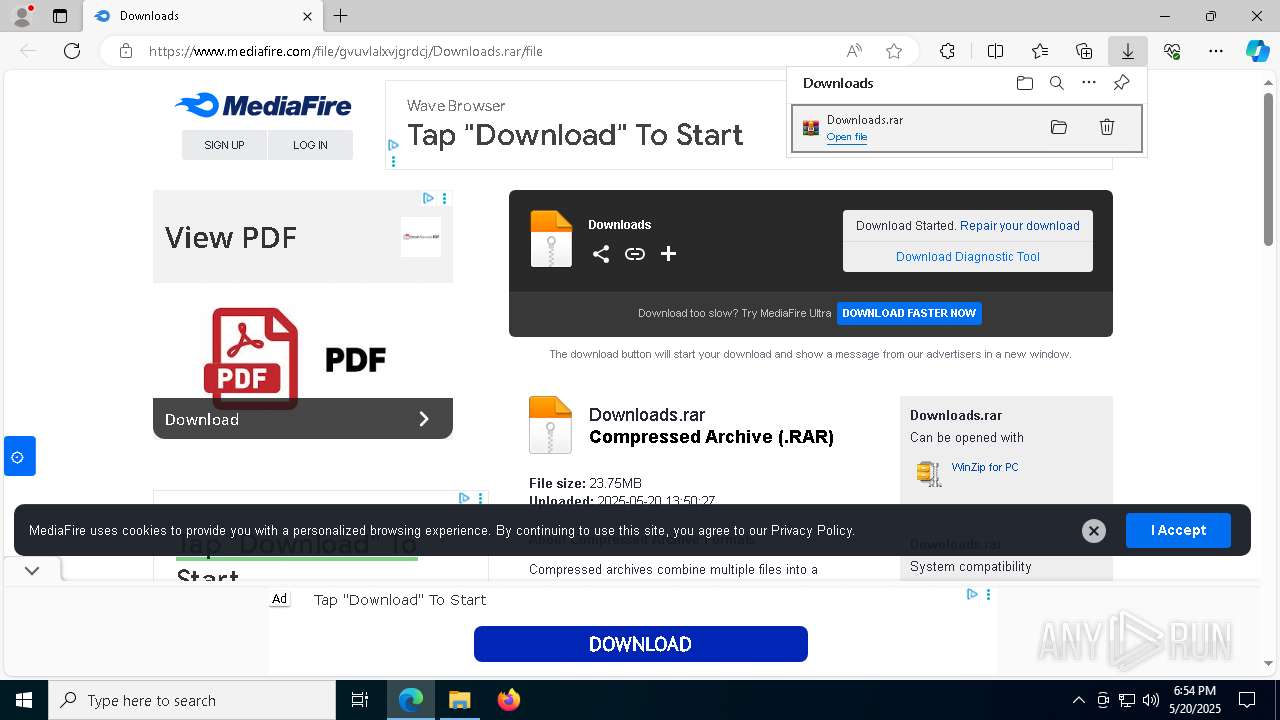The width and height of the screenshot is (1280, 720).
Task: Click Open file link for Downloads.rar
Action: coord(847,137)
